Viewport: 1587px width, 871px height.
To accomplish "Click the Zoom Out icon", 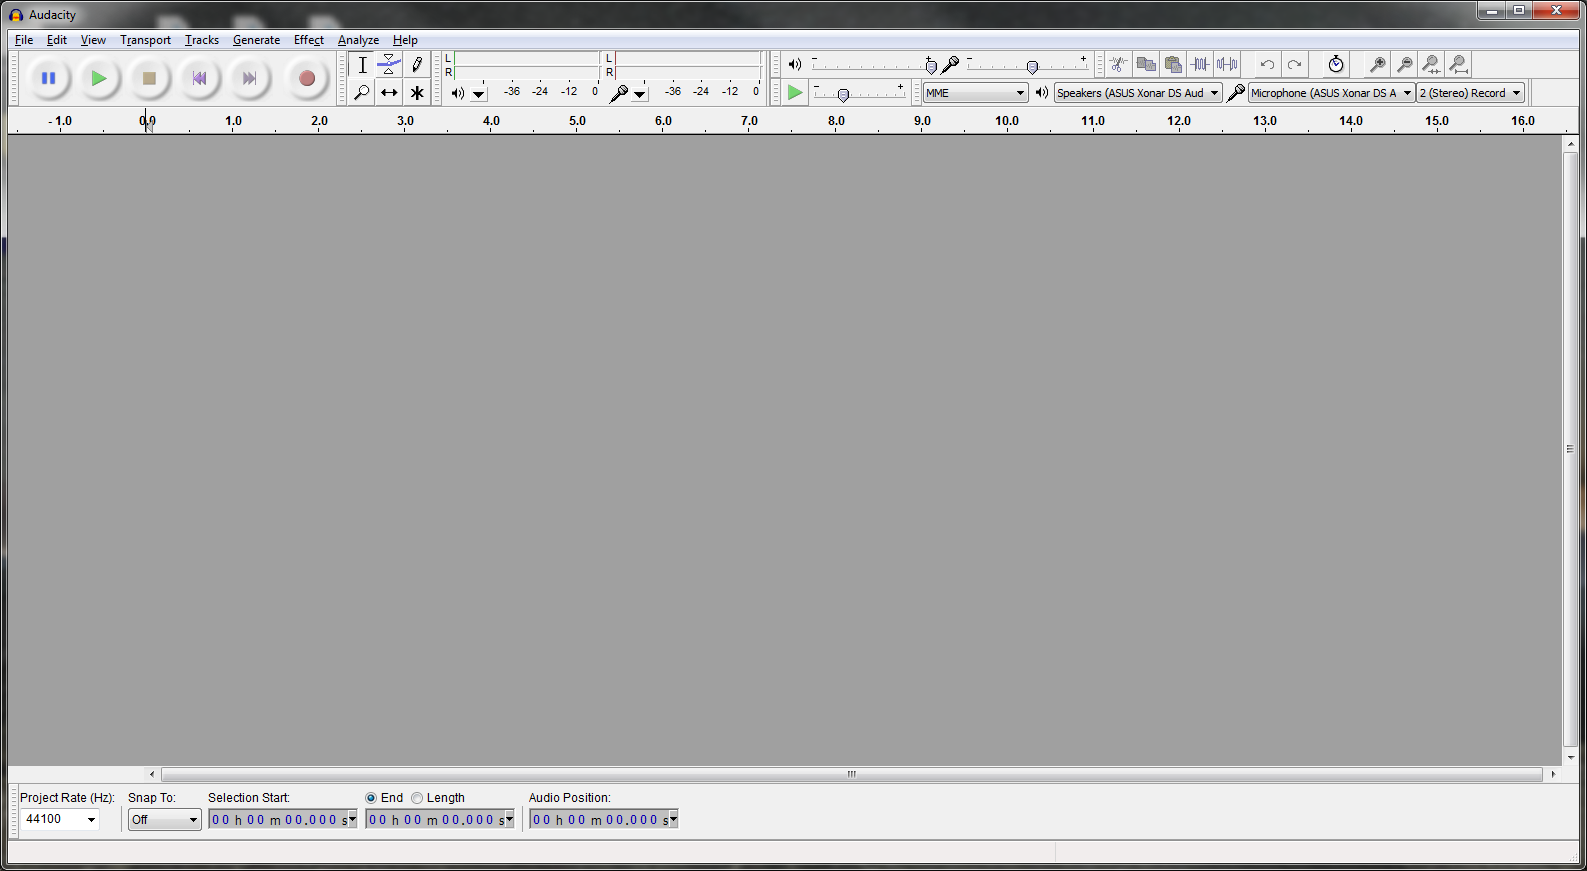I will tap(1404, 64).
